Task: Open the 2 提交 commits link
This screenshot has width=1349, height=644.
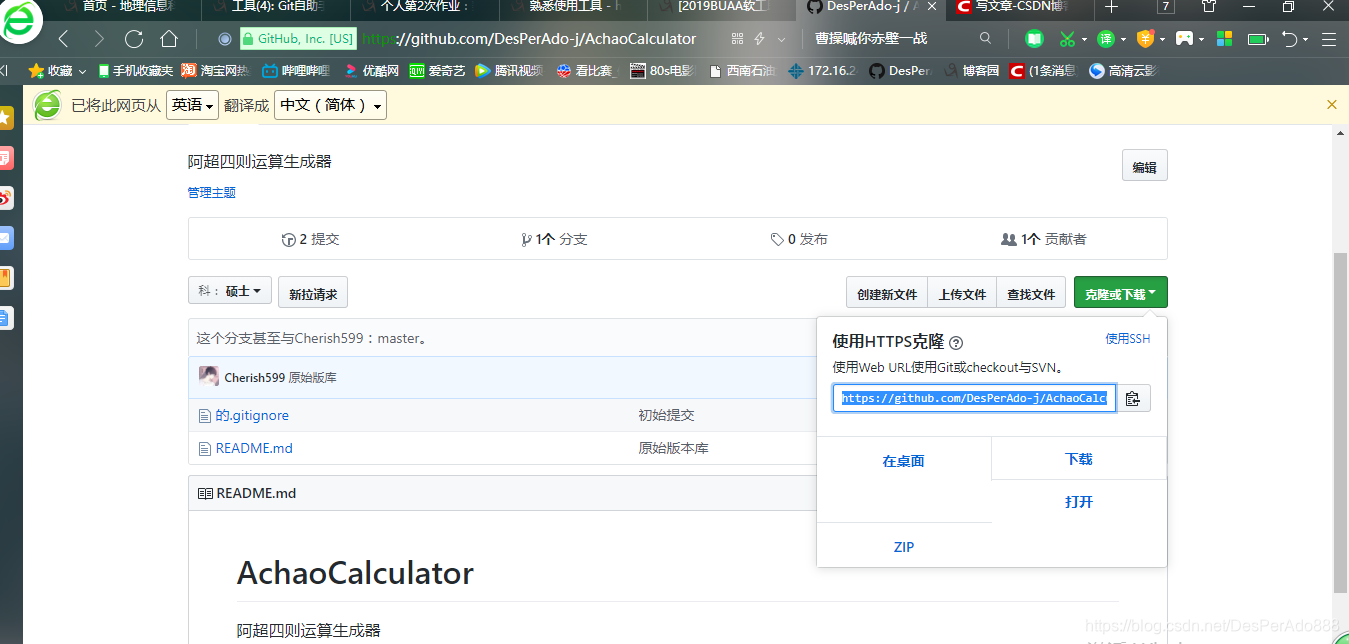Action: [x=311, y=239]
